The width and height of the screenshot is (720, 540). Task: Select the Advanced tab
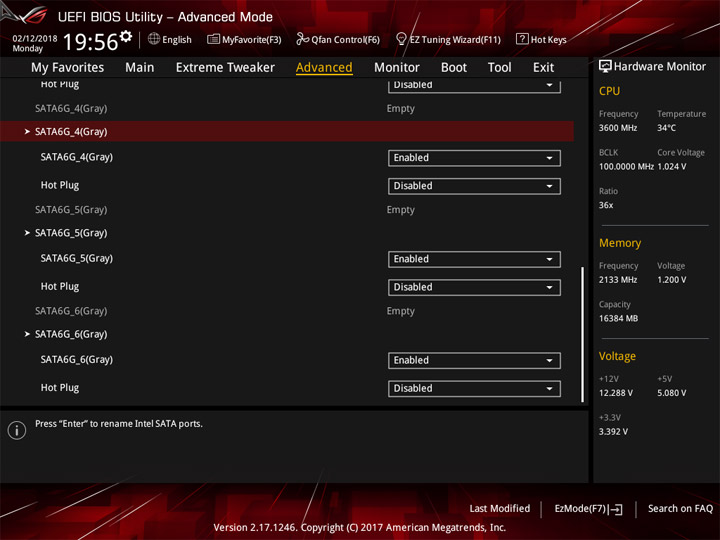point(324,68)
